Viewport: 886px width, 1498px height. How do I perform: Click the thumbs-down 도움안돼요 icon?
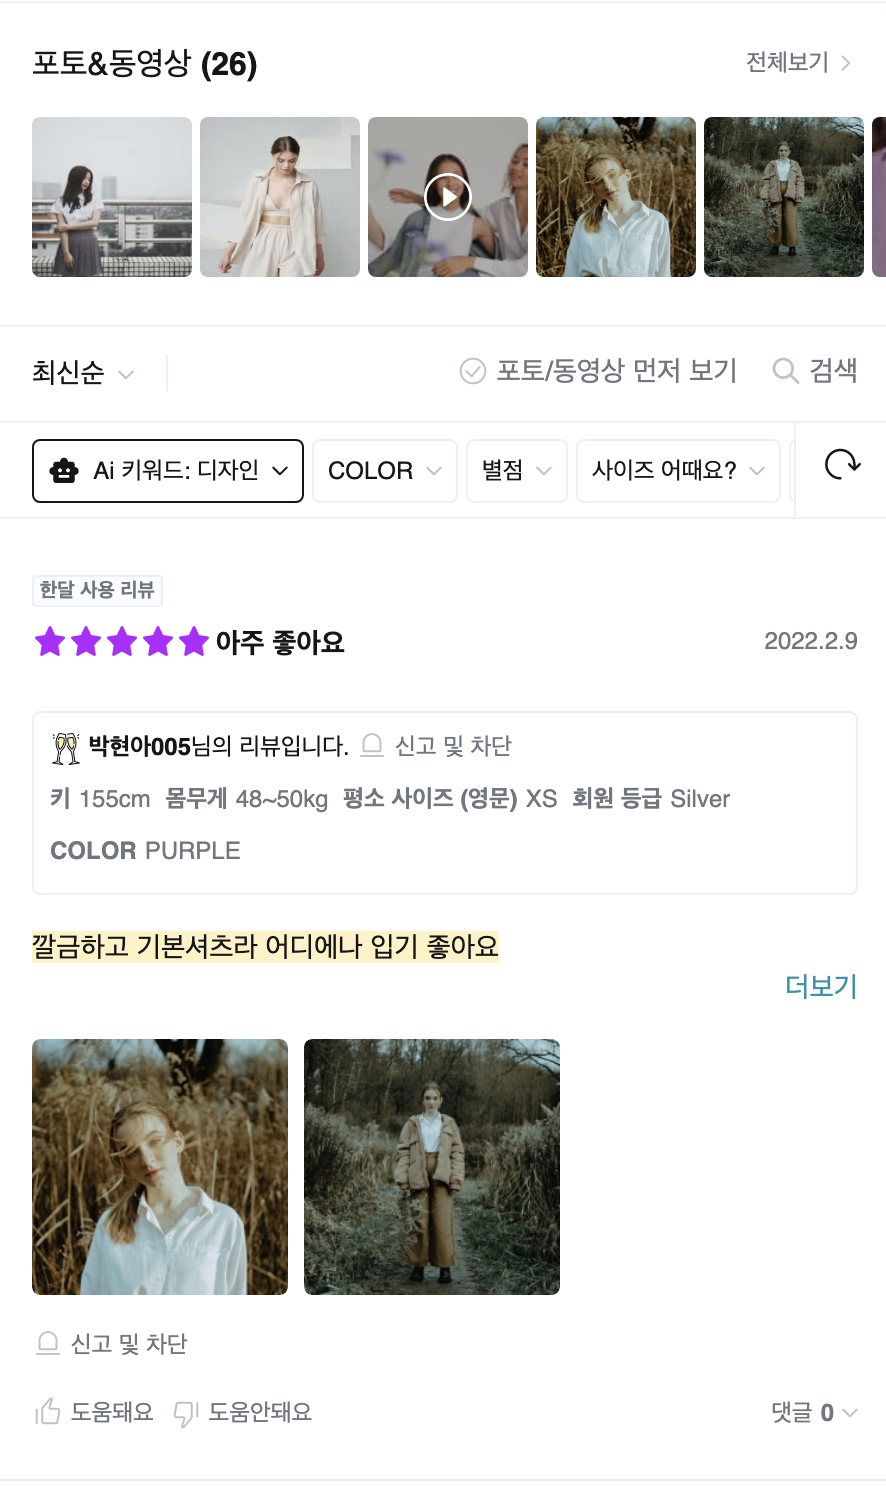click(186, 1413)
